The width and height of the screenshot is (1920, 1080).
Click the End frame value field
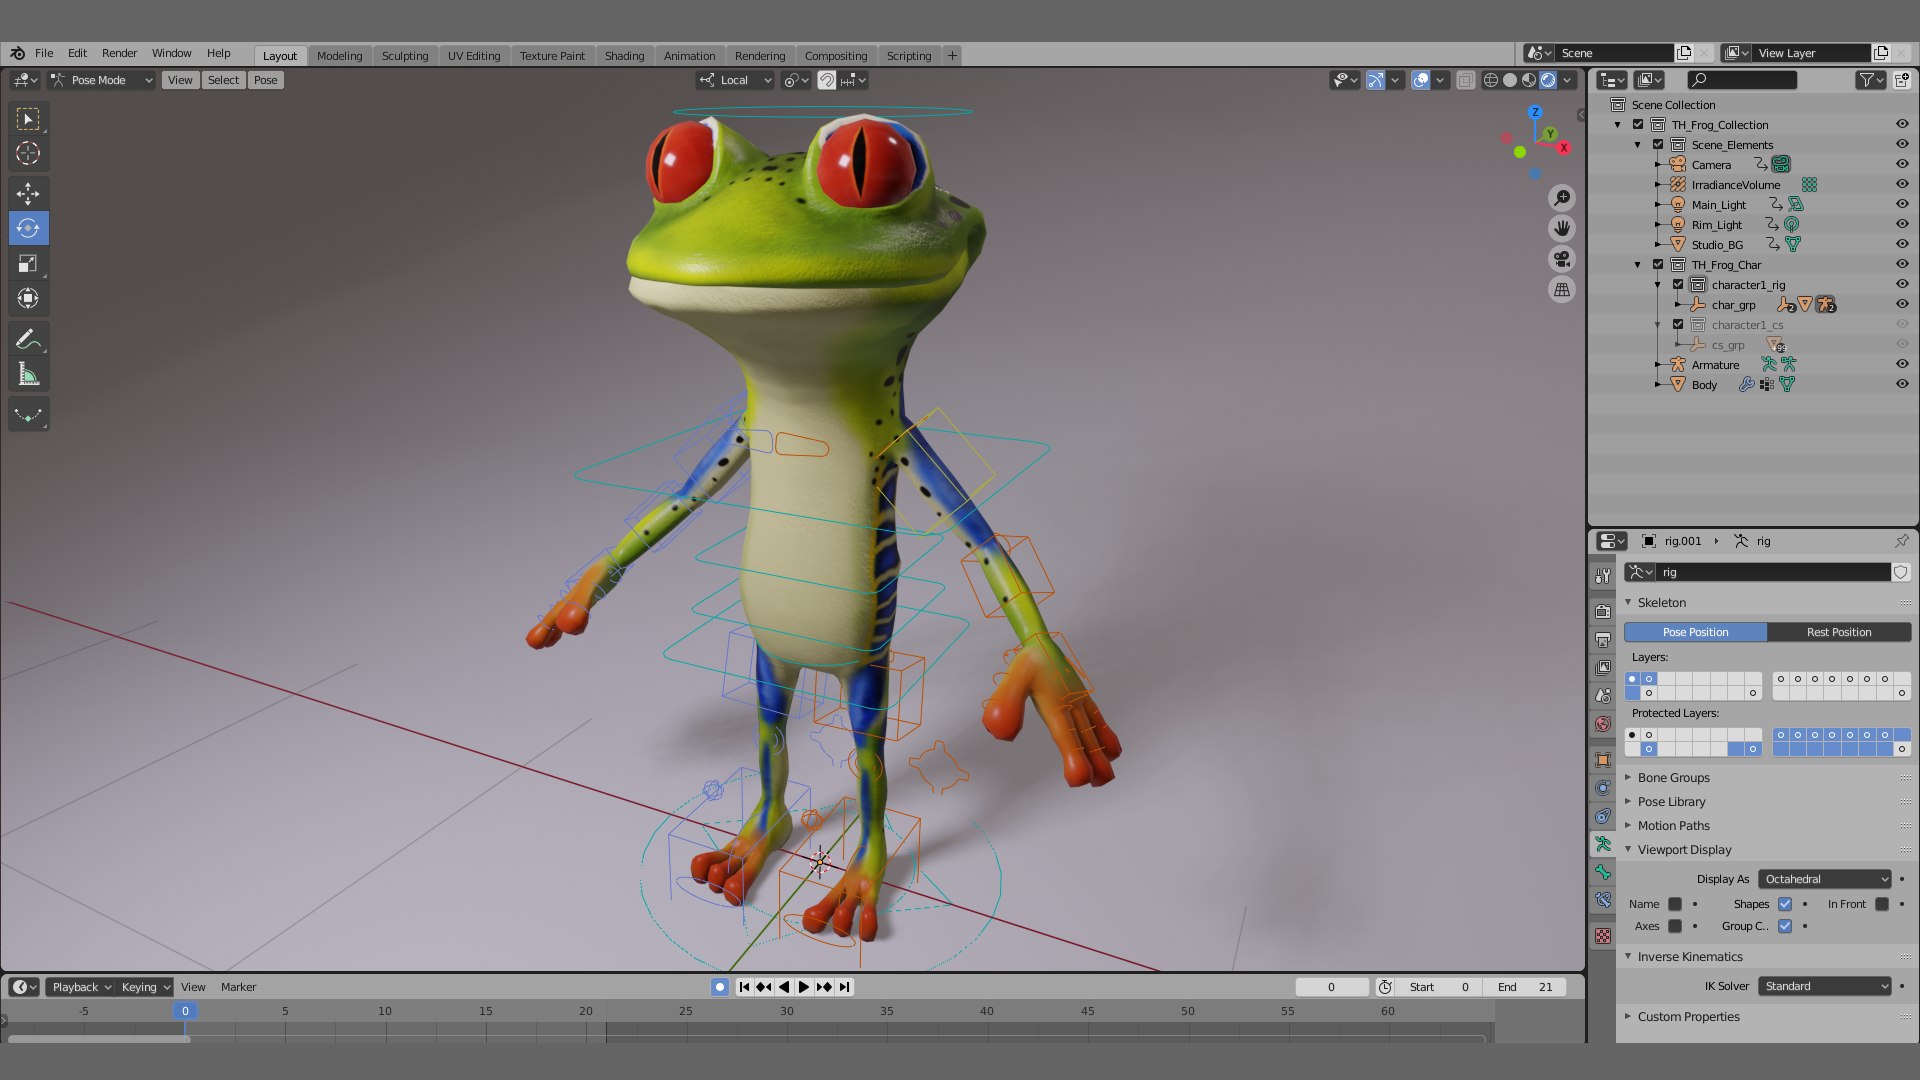(x=1525, y=987)
